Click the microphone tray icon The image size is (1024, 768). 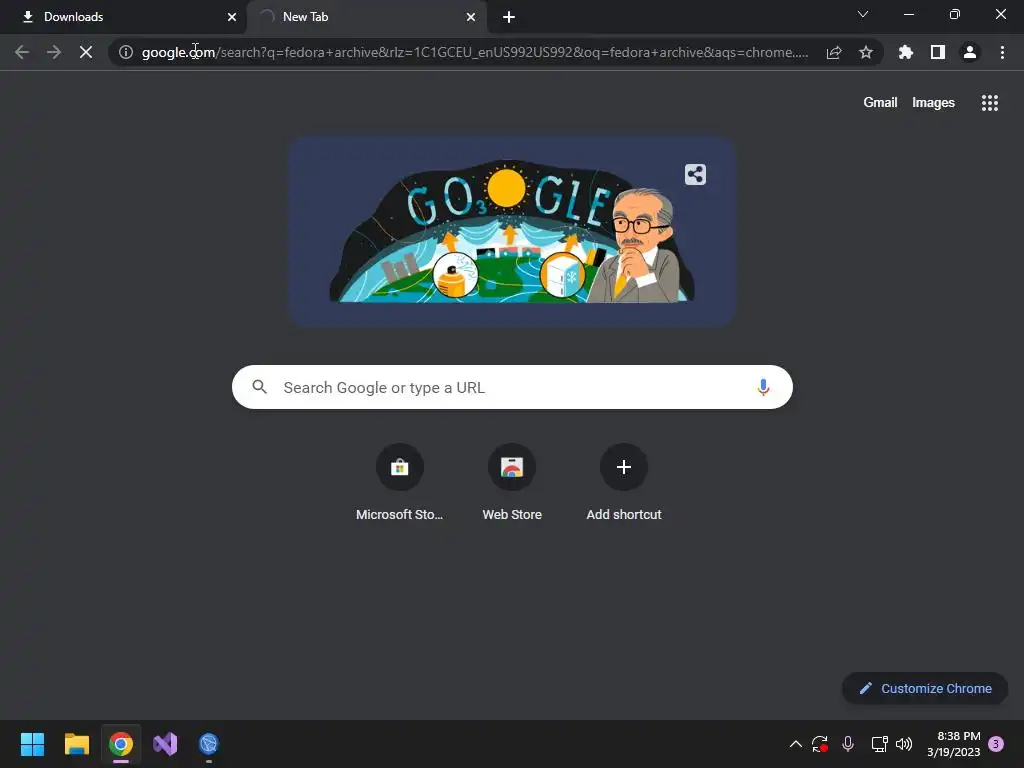pos(848,744)
